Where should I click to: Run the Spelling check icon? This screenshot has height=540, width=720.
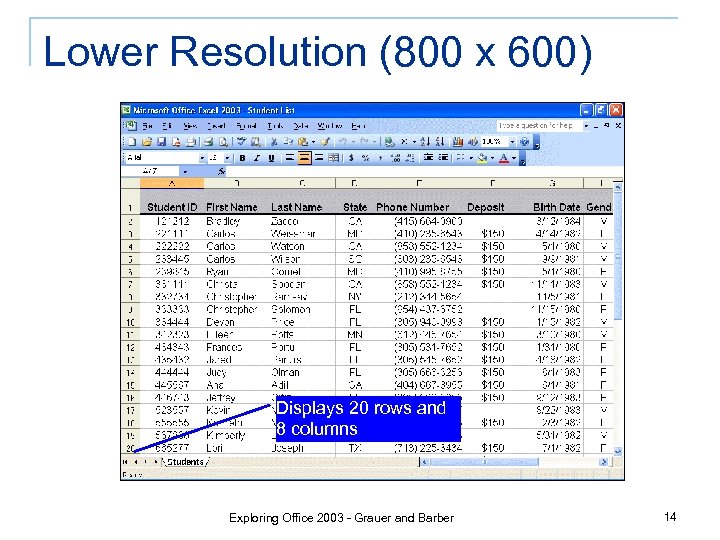(x=242, y=142)
